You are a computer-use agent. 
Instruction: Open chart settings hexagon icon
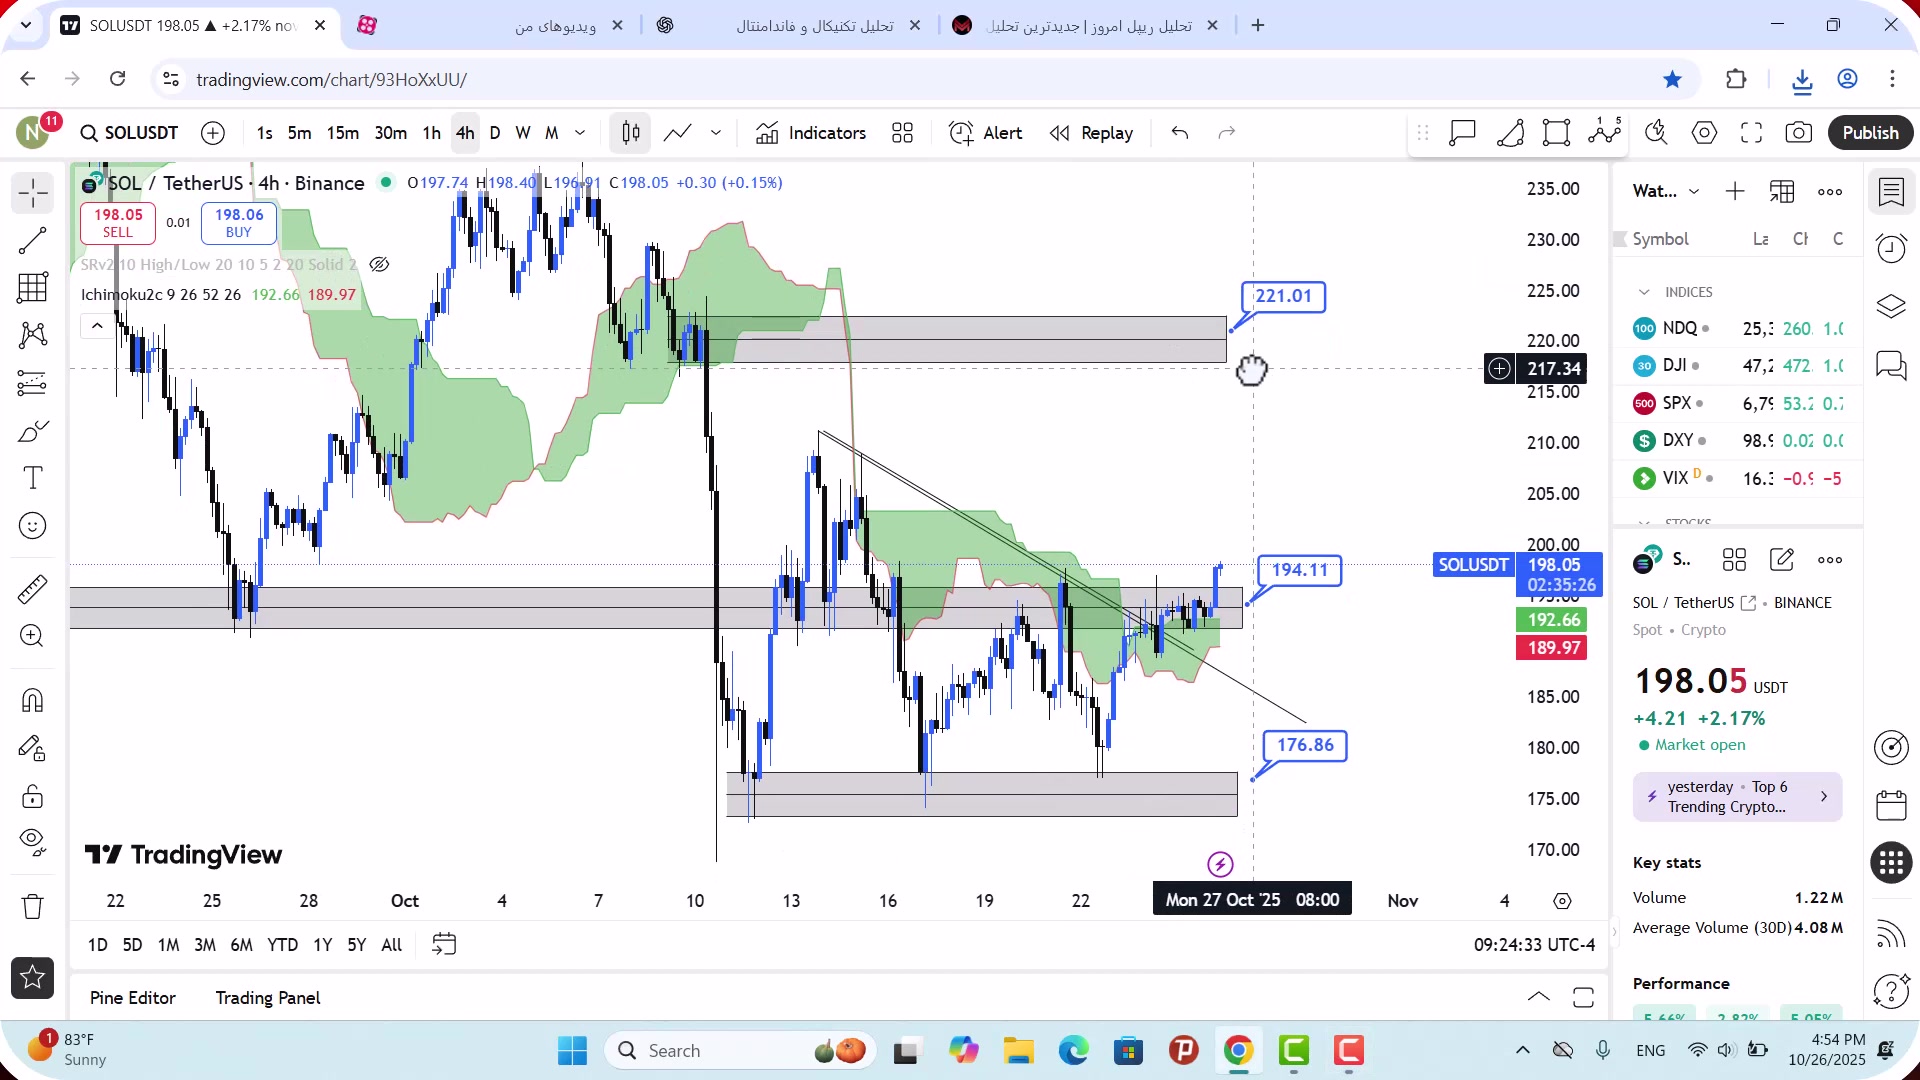1704,133
